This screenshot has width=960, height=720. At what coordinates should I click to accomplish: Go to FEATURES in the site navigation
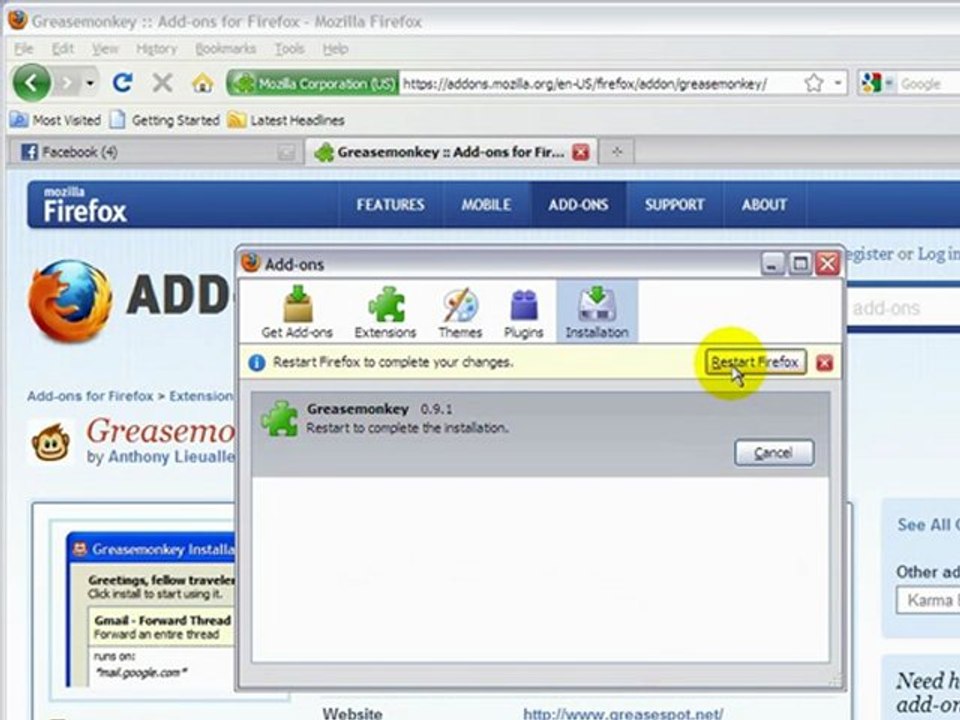coord(391,204)
